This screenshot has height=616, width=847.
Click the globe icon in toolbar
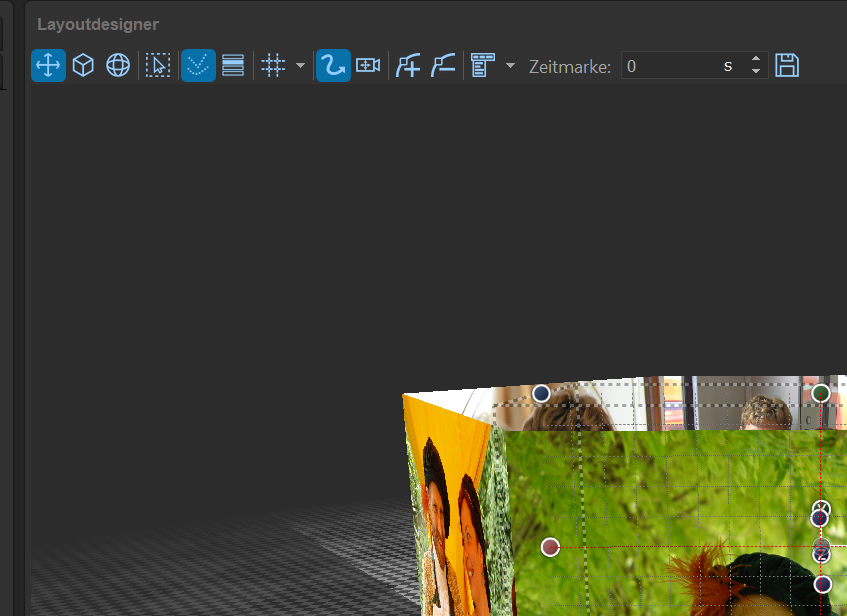(118, 66)
